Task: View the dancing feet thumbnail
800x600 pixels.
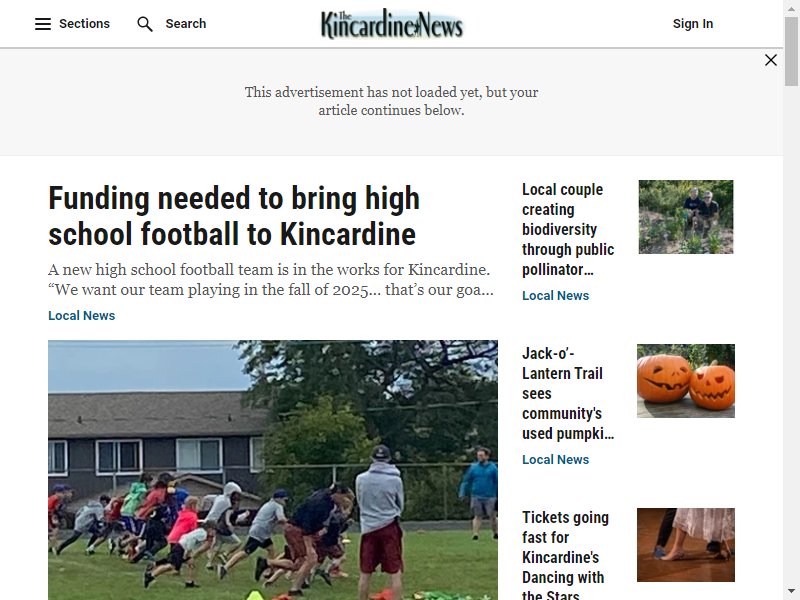Action: [x=686, y=545]
